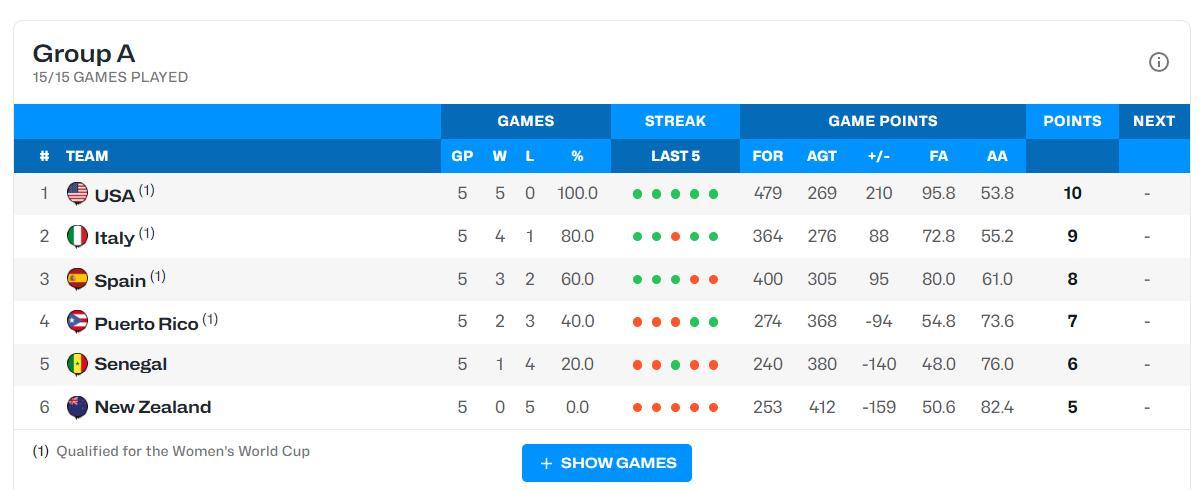
Task: Click Italy's orange loss dot in streak
Action: [x=675, y=237]
